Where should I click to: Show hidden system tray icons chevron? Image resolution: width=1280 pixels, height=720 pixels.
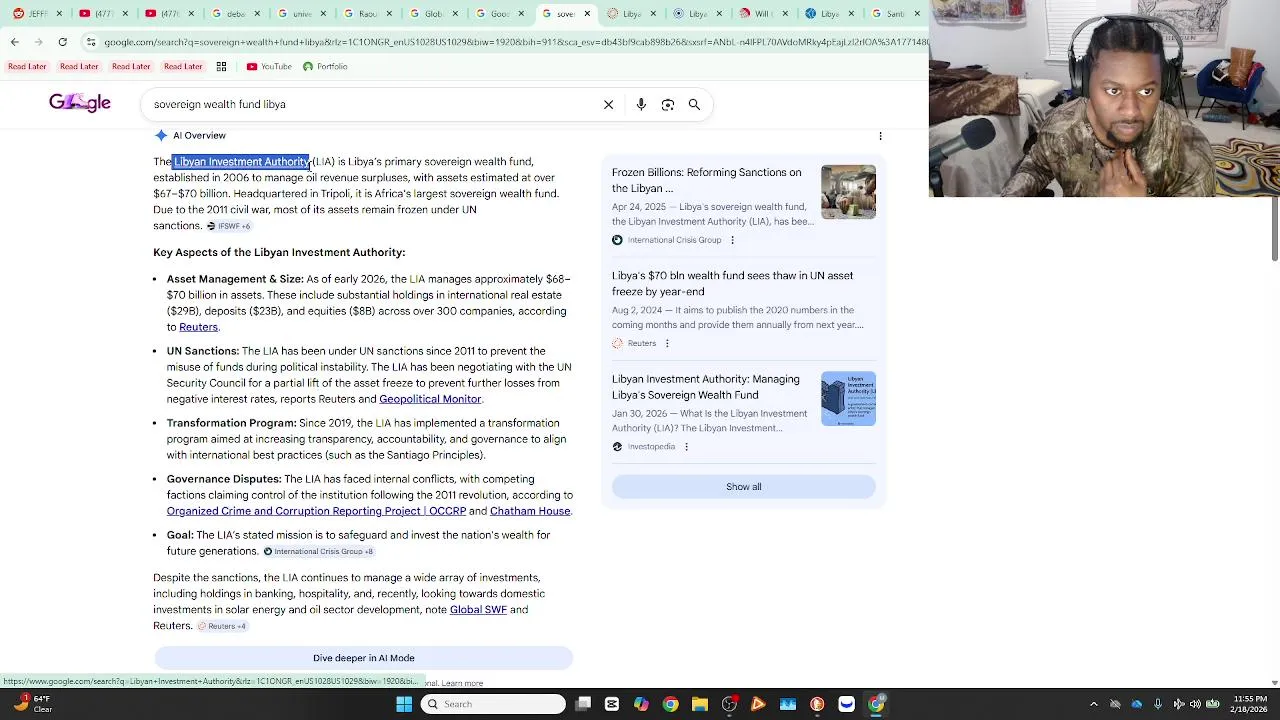1095,704
